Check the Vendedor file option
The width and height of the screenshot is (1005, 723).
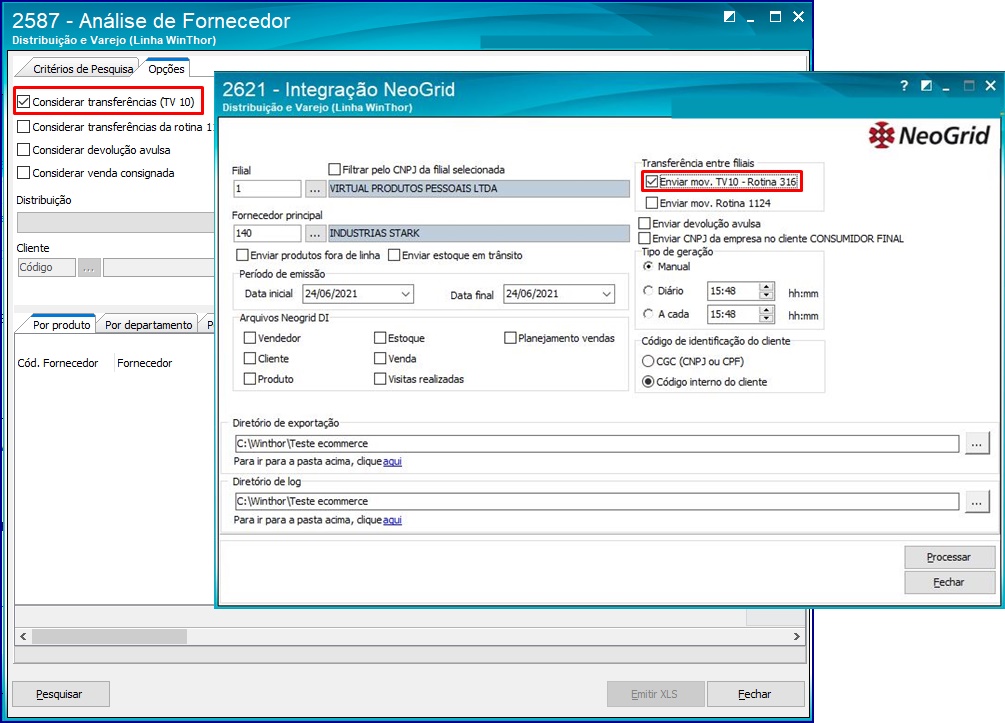tap(250, 338)
